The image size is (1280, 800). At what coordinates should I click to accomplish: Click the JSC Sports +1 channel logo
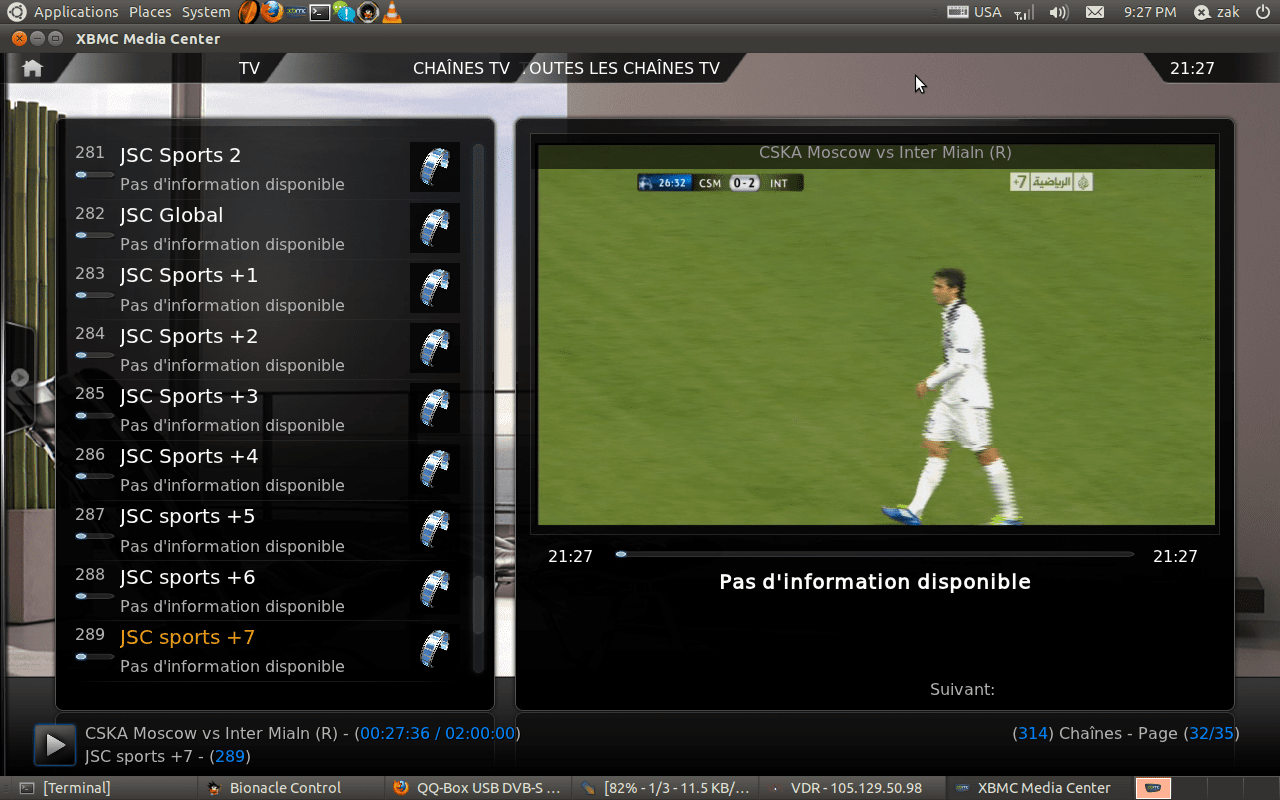(435, 288)
